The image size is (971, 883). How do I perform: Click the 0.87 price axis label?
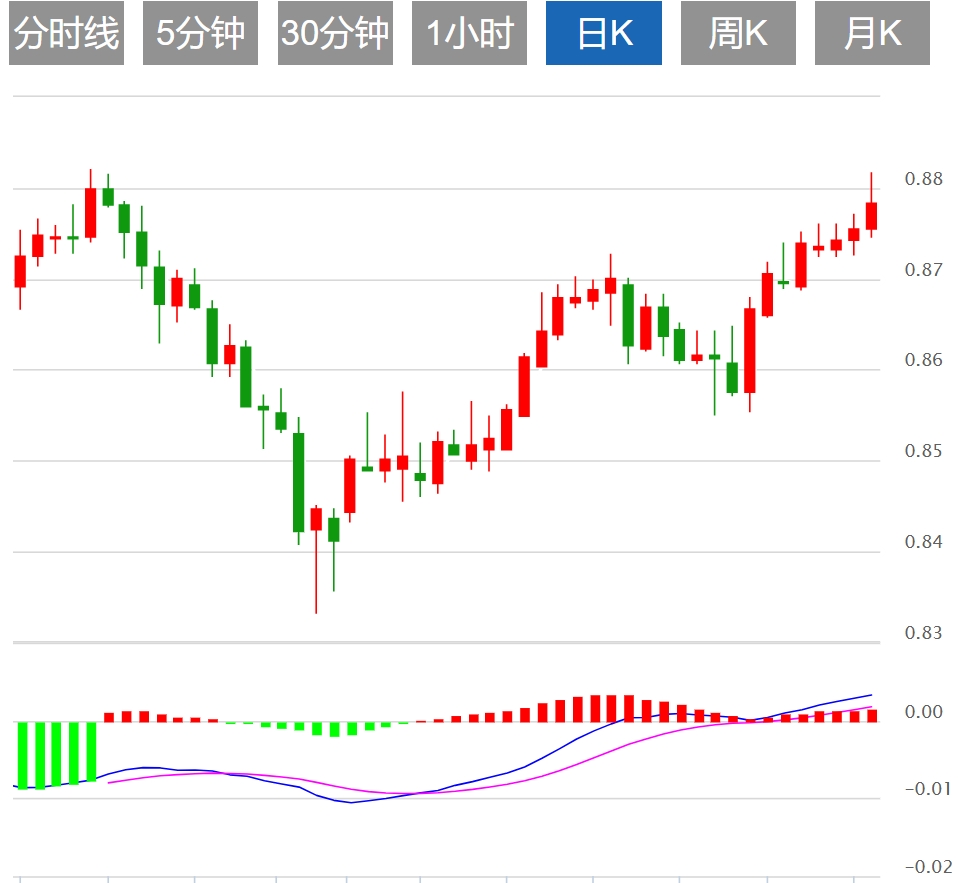point(925,270)
